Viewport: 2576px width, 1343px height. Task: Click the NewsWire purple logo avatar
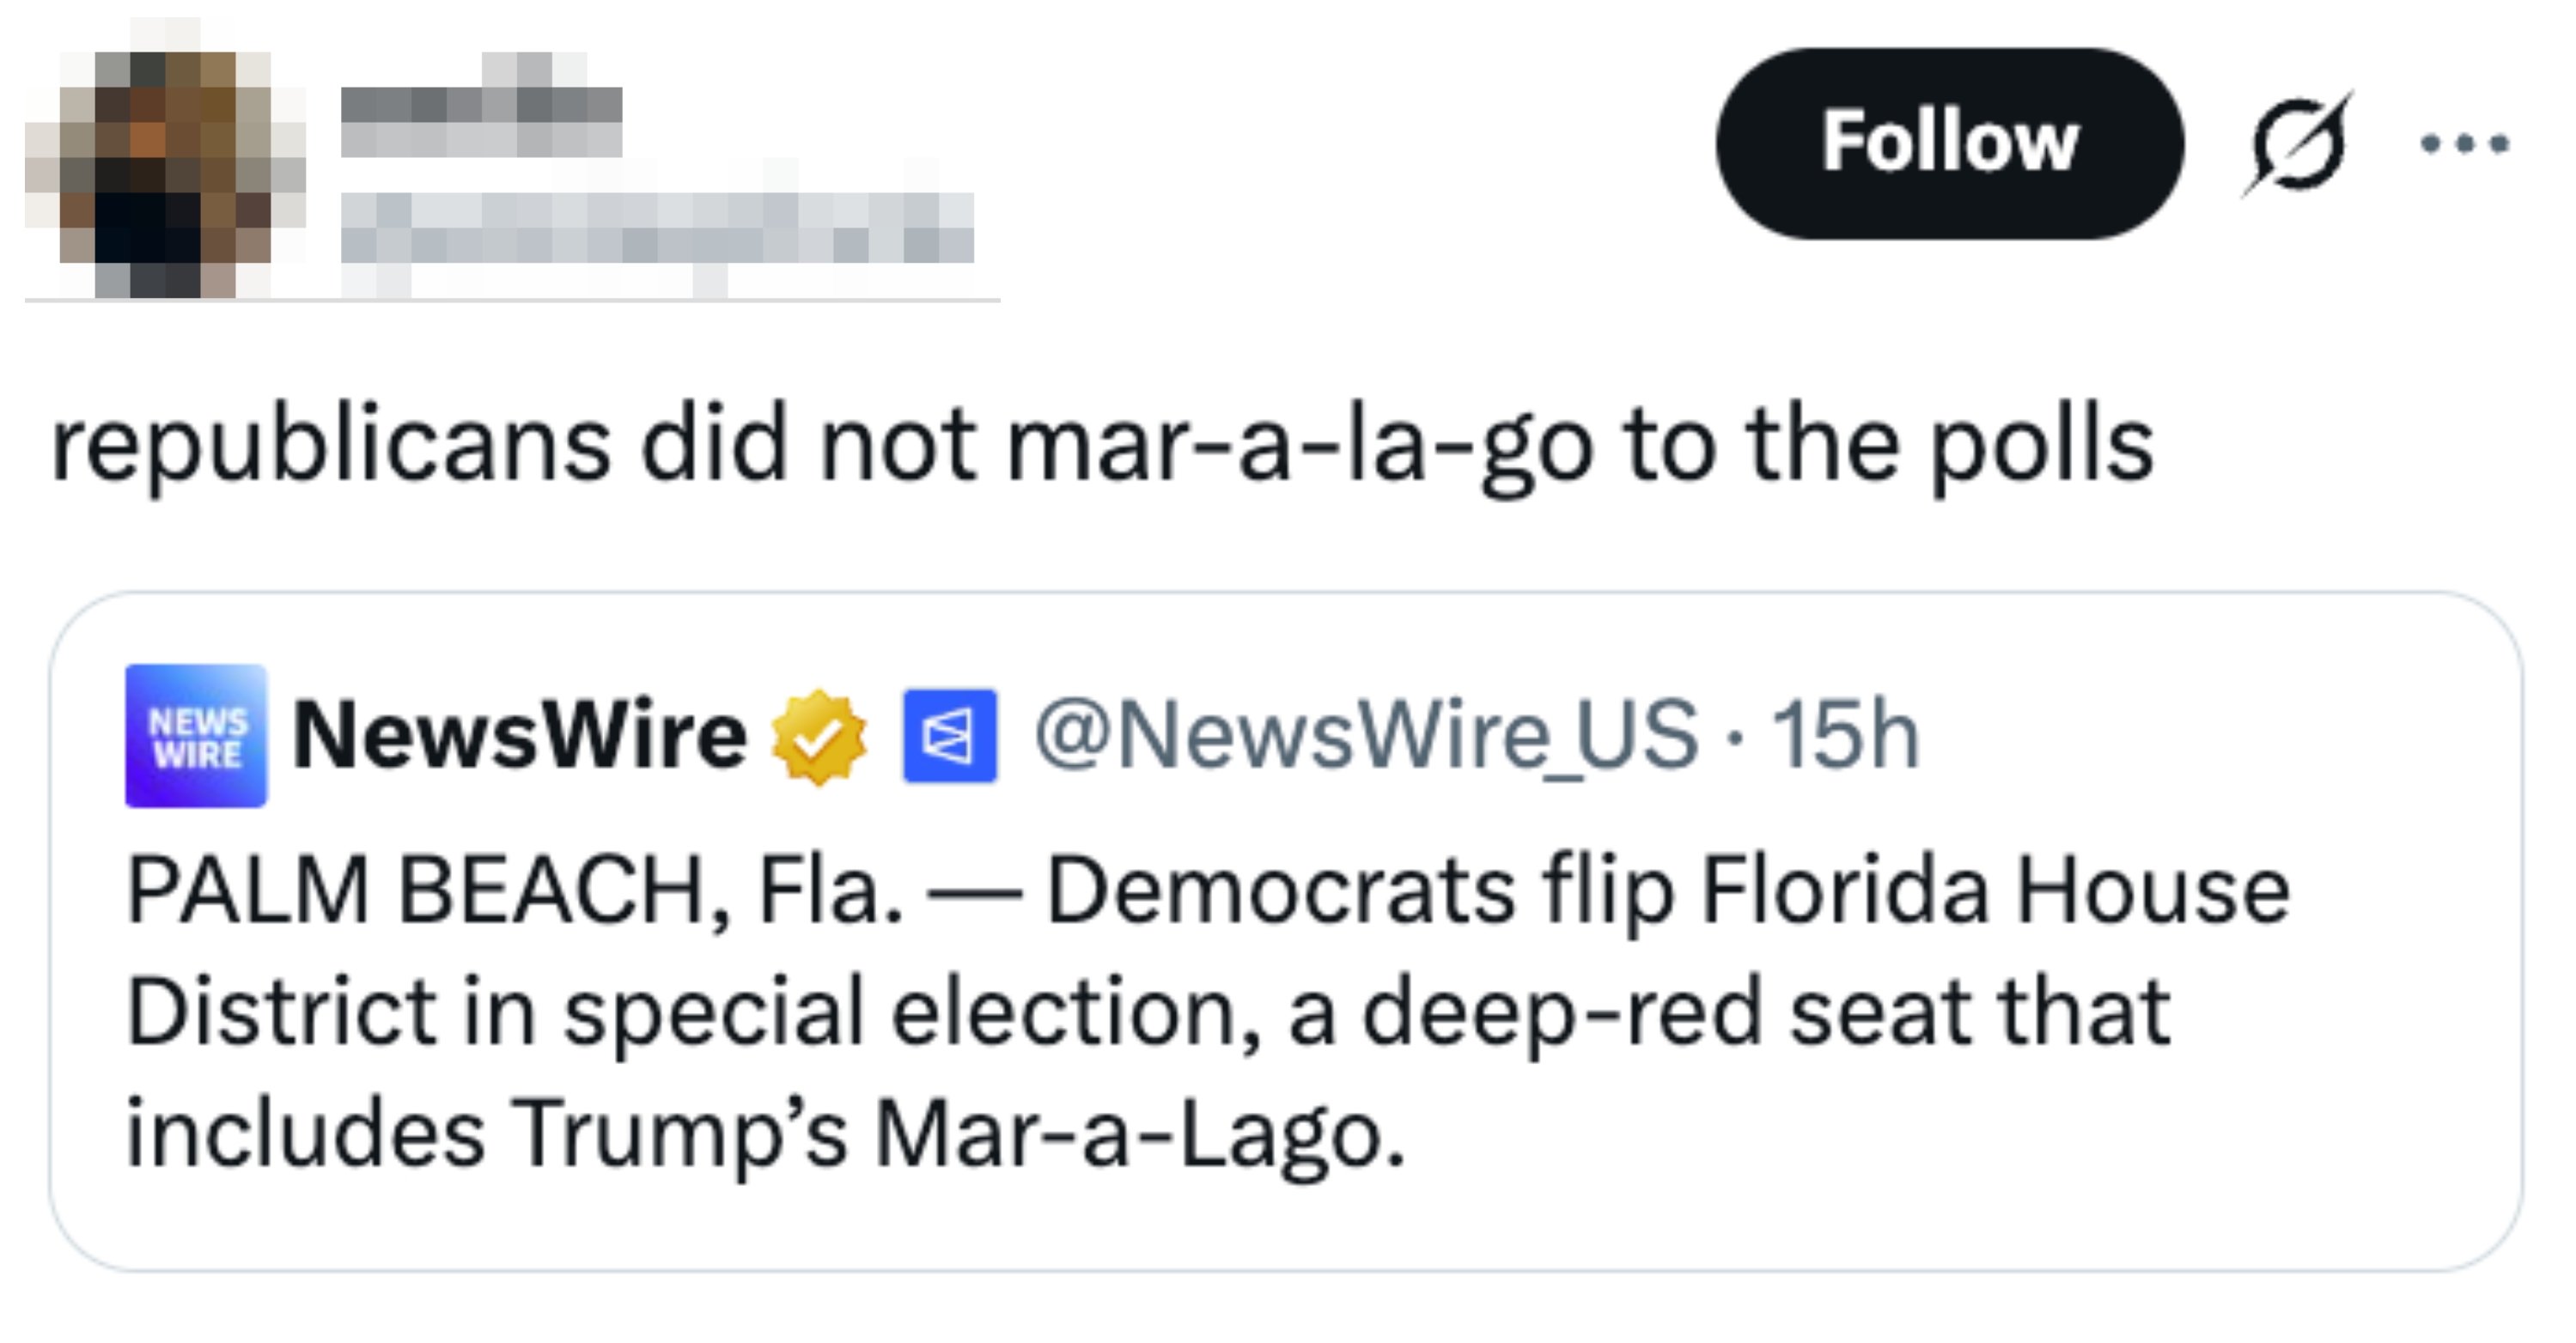pos(196,736)
